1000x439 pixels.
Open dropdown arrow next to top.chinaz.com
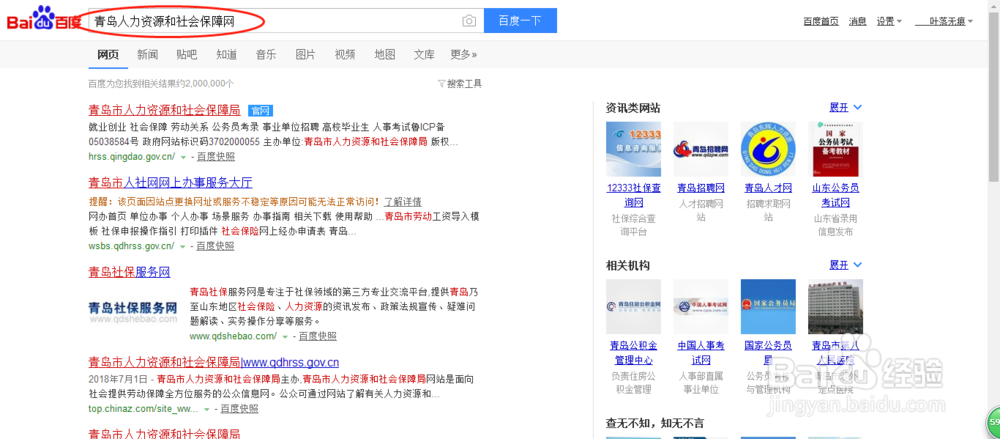(207, 409)
